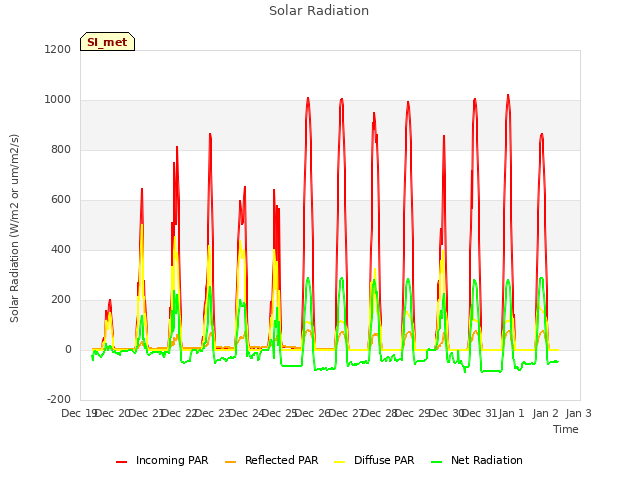Click the Jan 1 x-axis label
640x480 pixels.
click(511, 413)
